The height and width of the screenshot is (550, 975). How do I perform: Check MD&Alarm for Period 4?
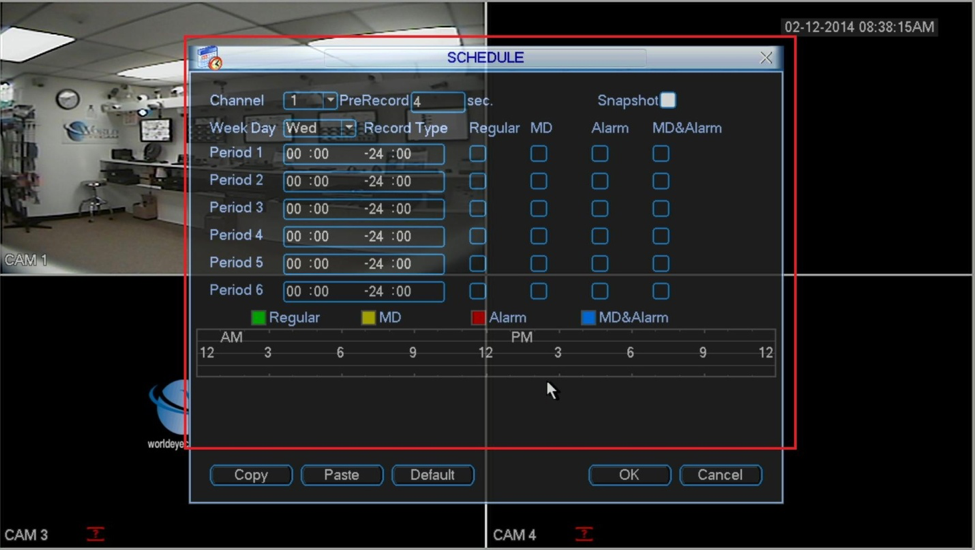[x=660, y=236]
